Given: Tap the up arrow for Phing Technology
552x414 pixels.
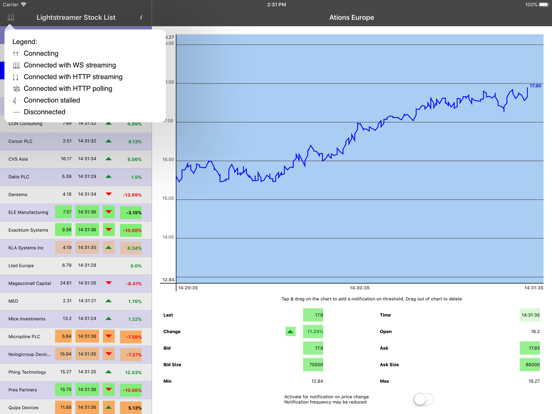Looking at the screenshot, I should pyautogui.click(x=109, y=372).
